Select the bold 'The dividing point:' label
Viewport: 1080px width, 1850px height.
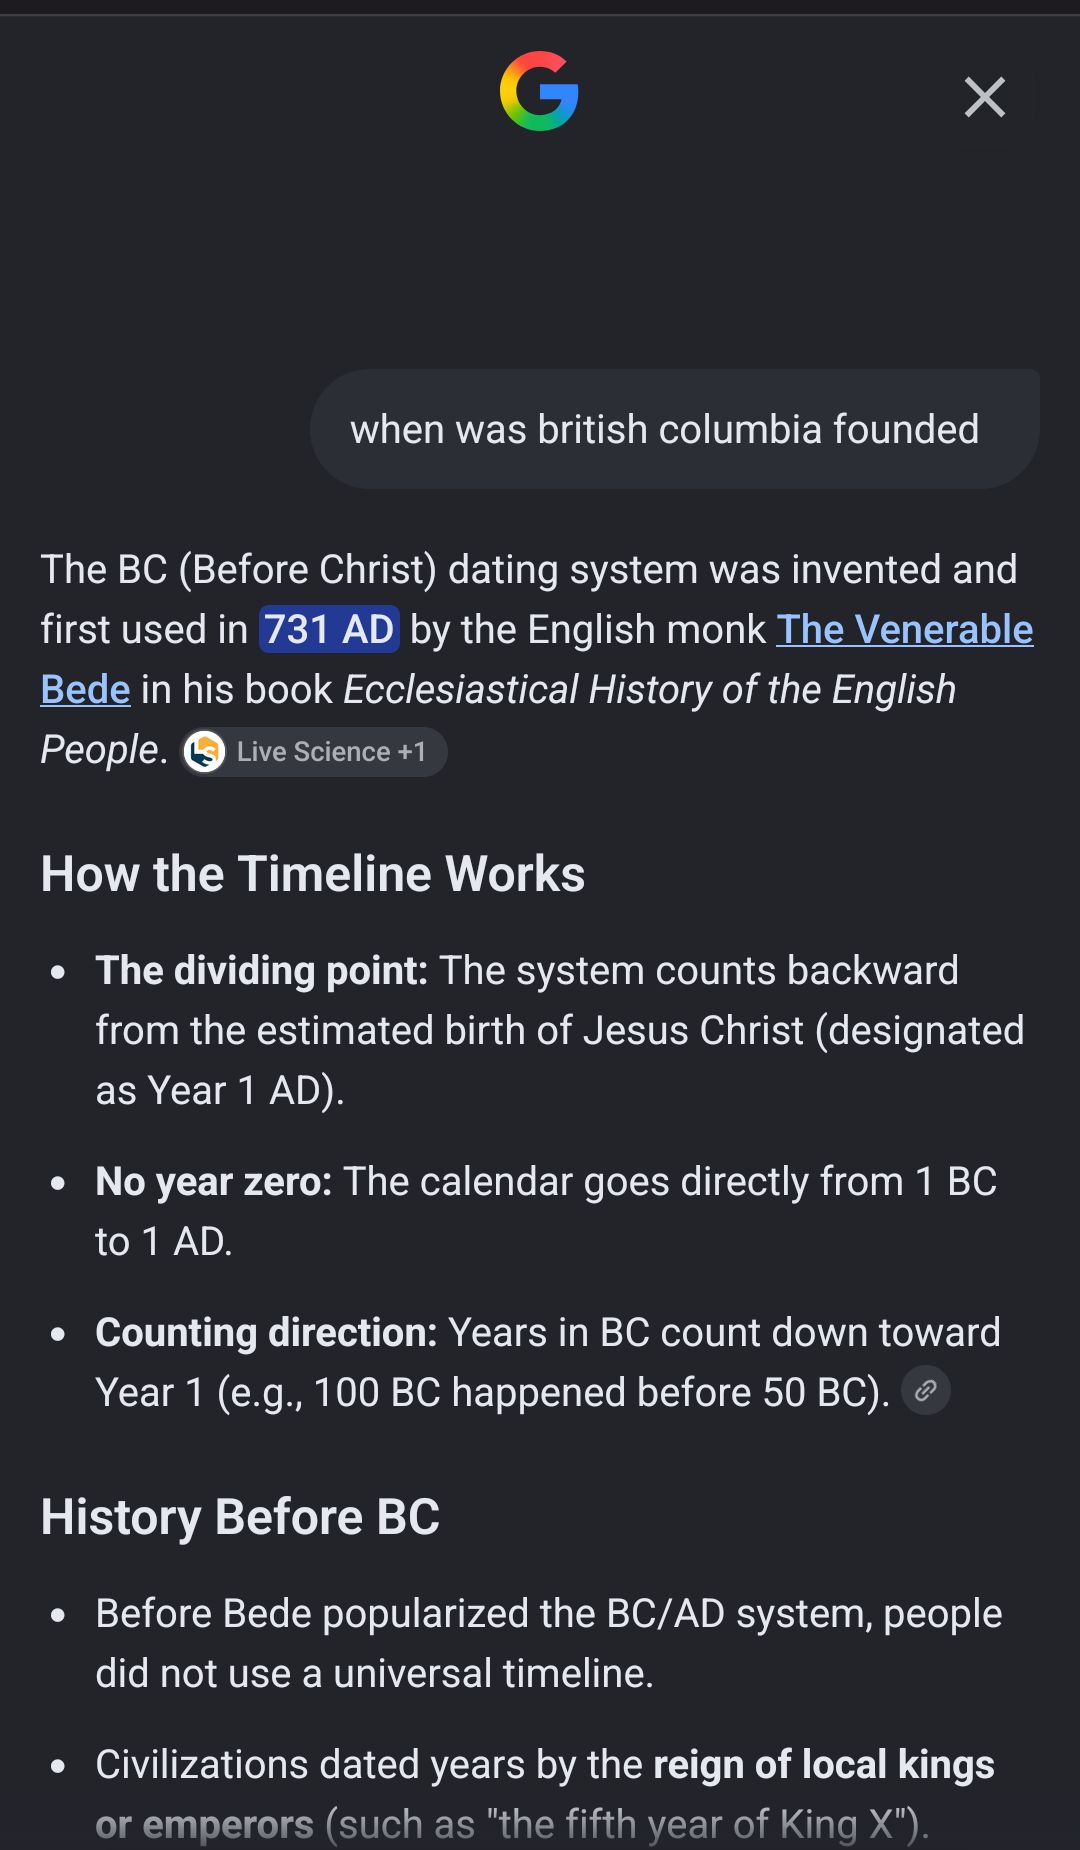click(x=262, y=971)
